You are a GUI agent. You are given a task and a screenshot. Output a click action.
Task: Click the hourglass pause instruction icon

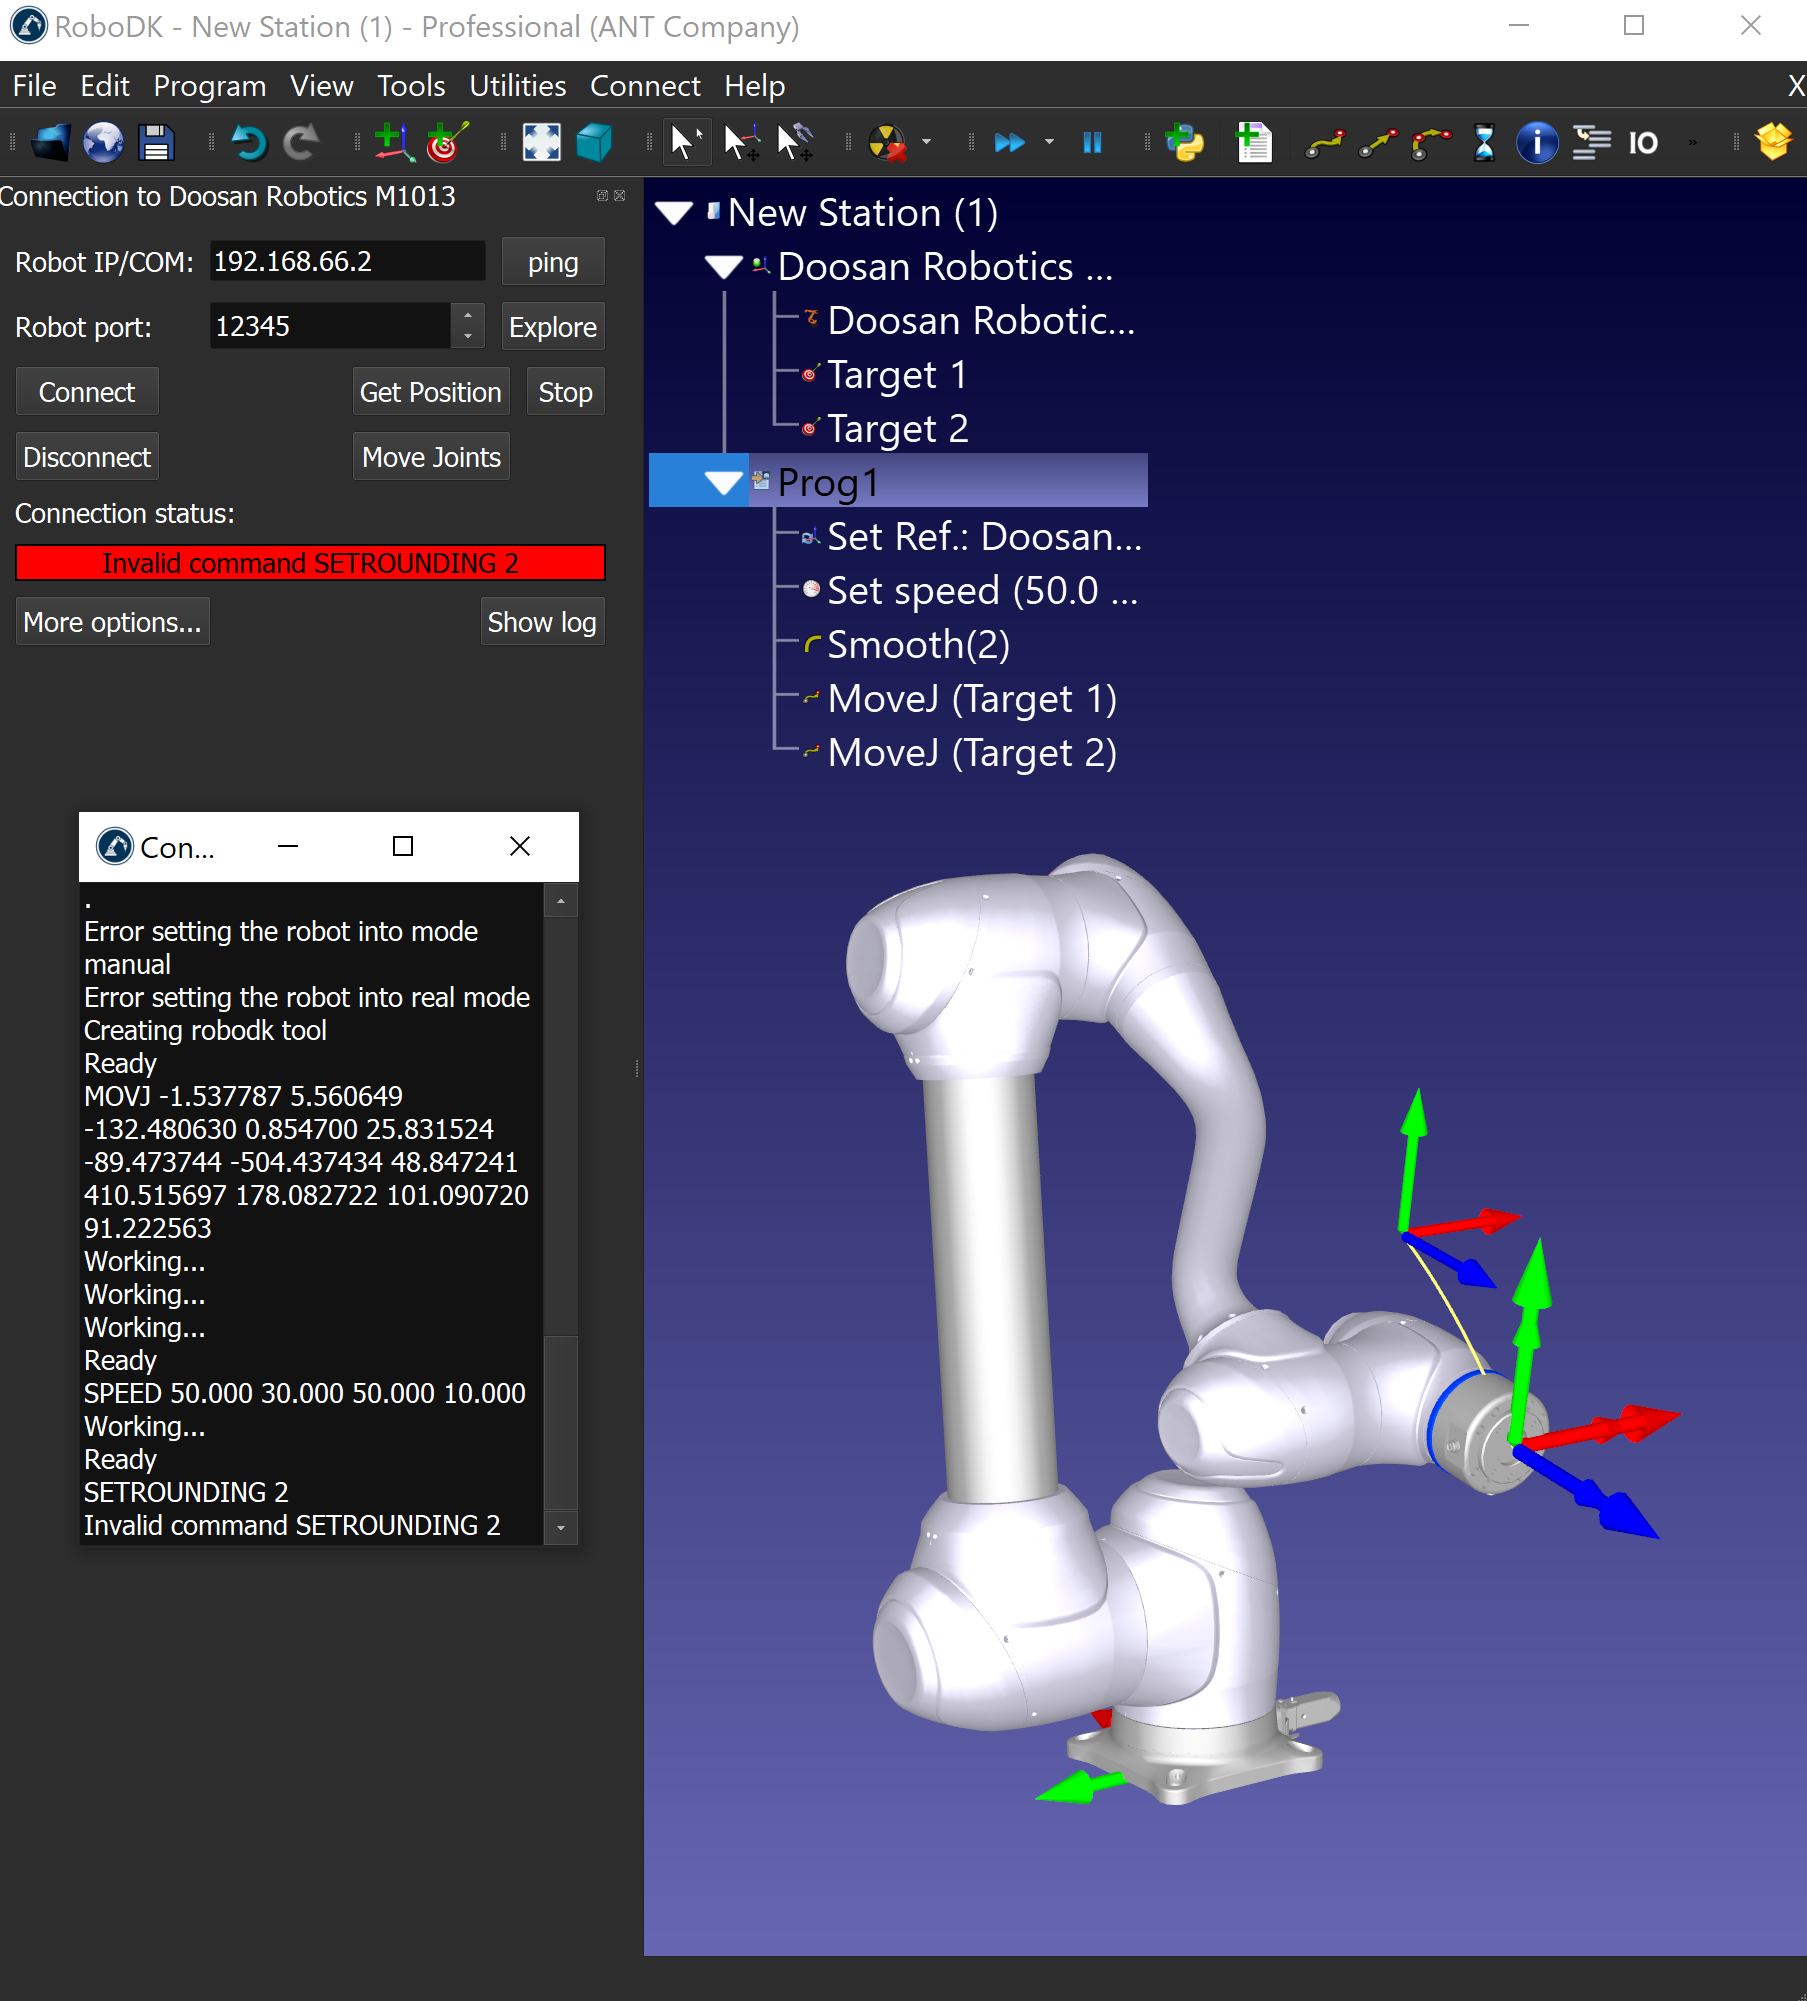(1484, 143)
